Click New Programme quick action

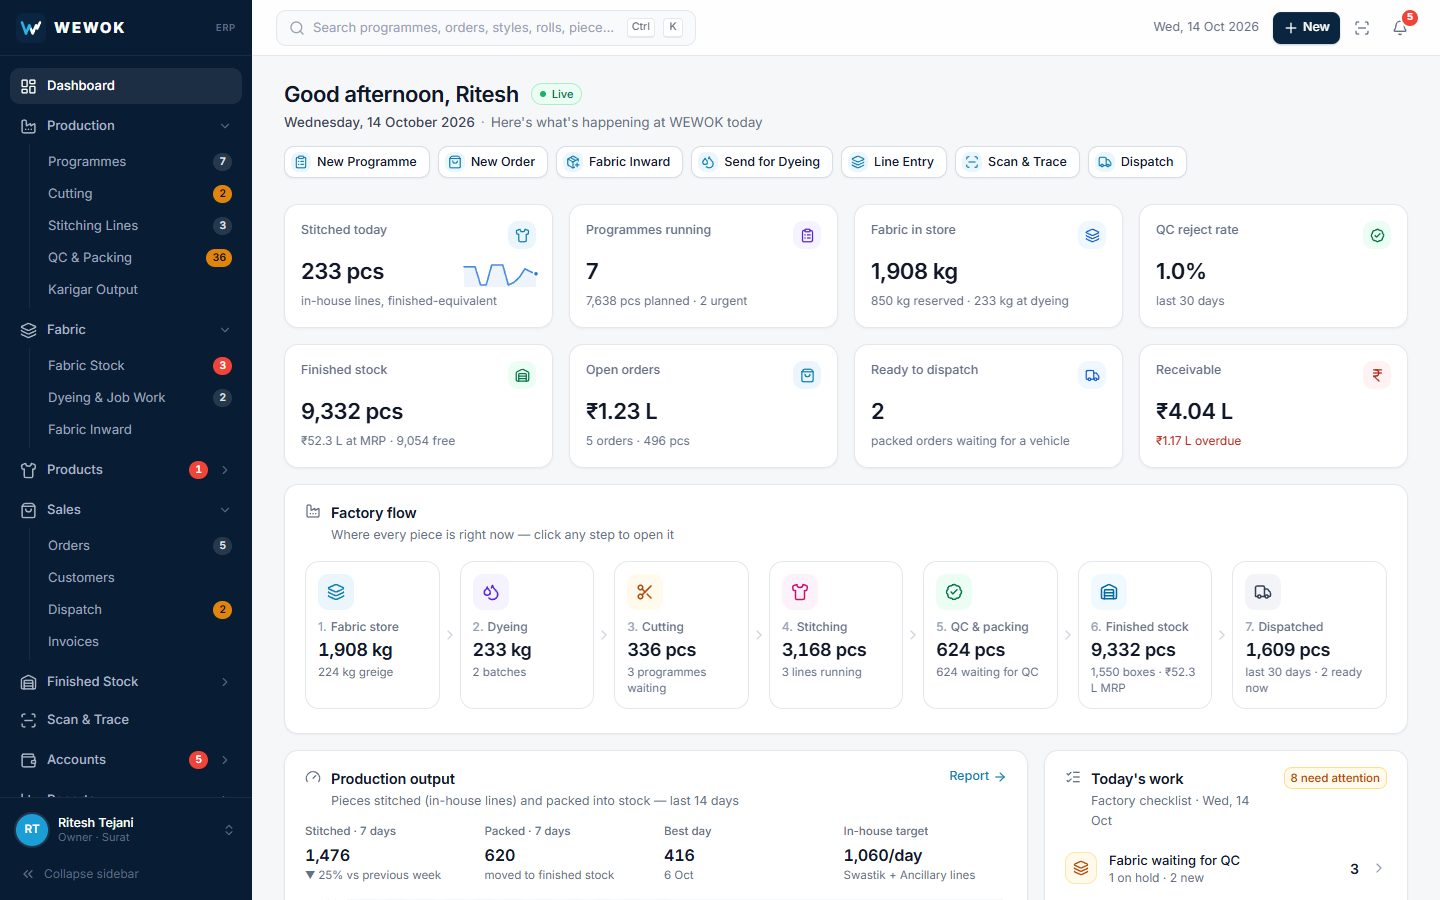(357, 162)
